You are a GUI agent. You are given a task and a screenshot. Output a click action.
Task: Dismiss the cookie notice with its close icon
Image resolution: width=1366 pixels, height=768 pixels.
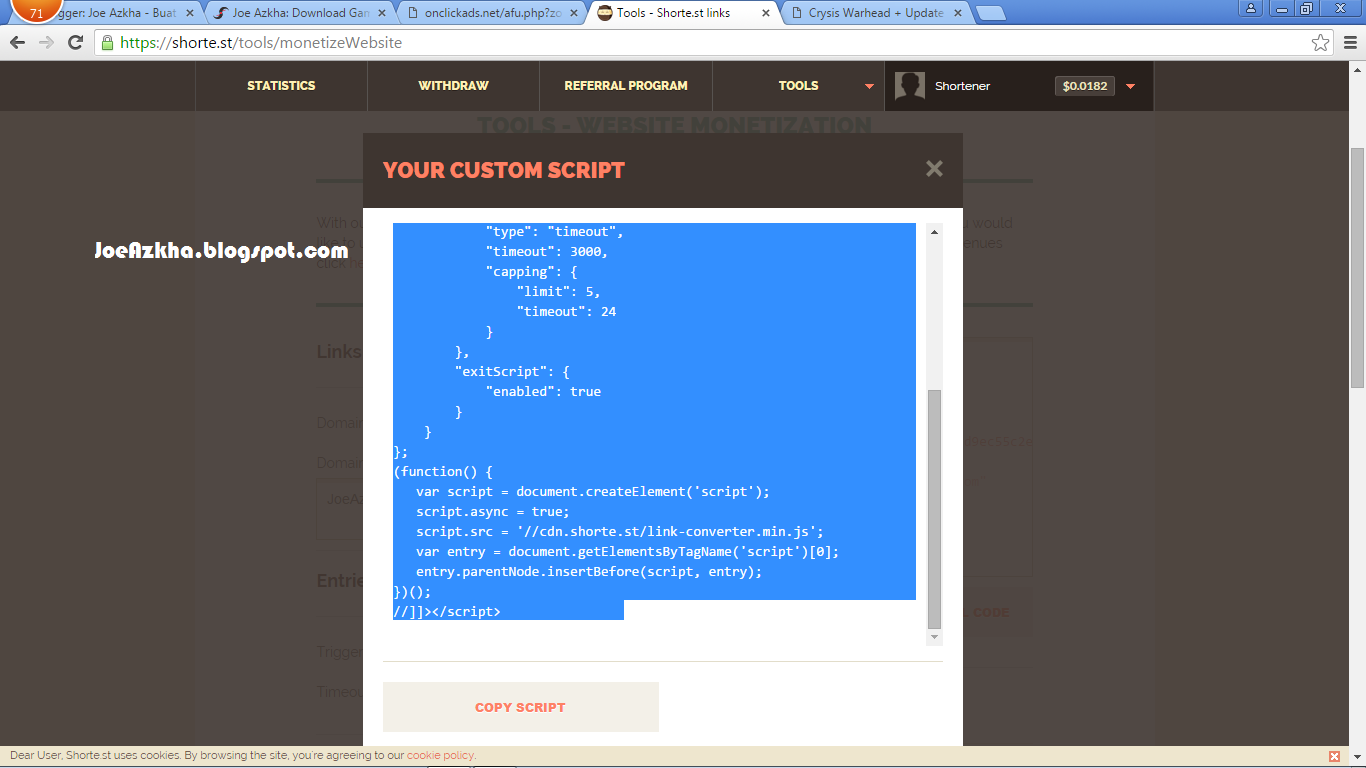[1334, 756]
